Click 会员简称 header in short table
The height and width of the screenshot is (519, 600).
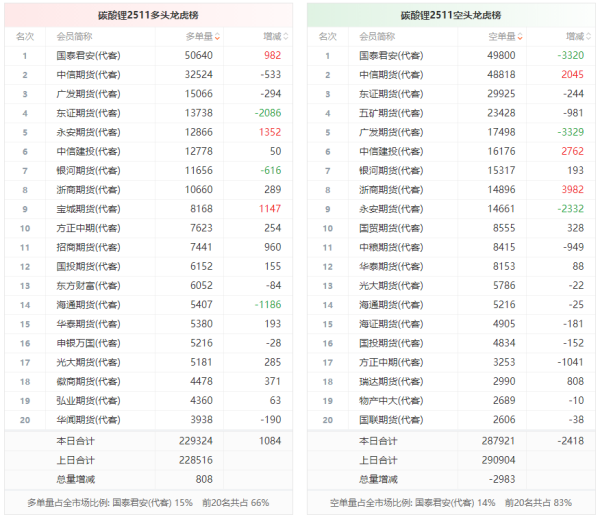pos(377,37)
